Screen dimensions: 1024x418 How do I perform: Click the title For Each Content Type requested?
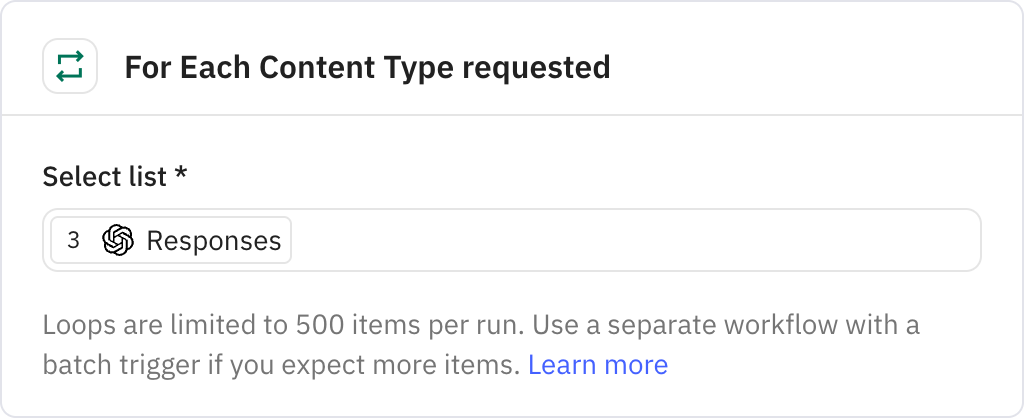(x=368, y=67)
